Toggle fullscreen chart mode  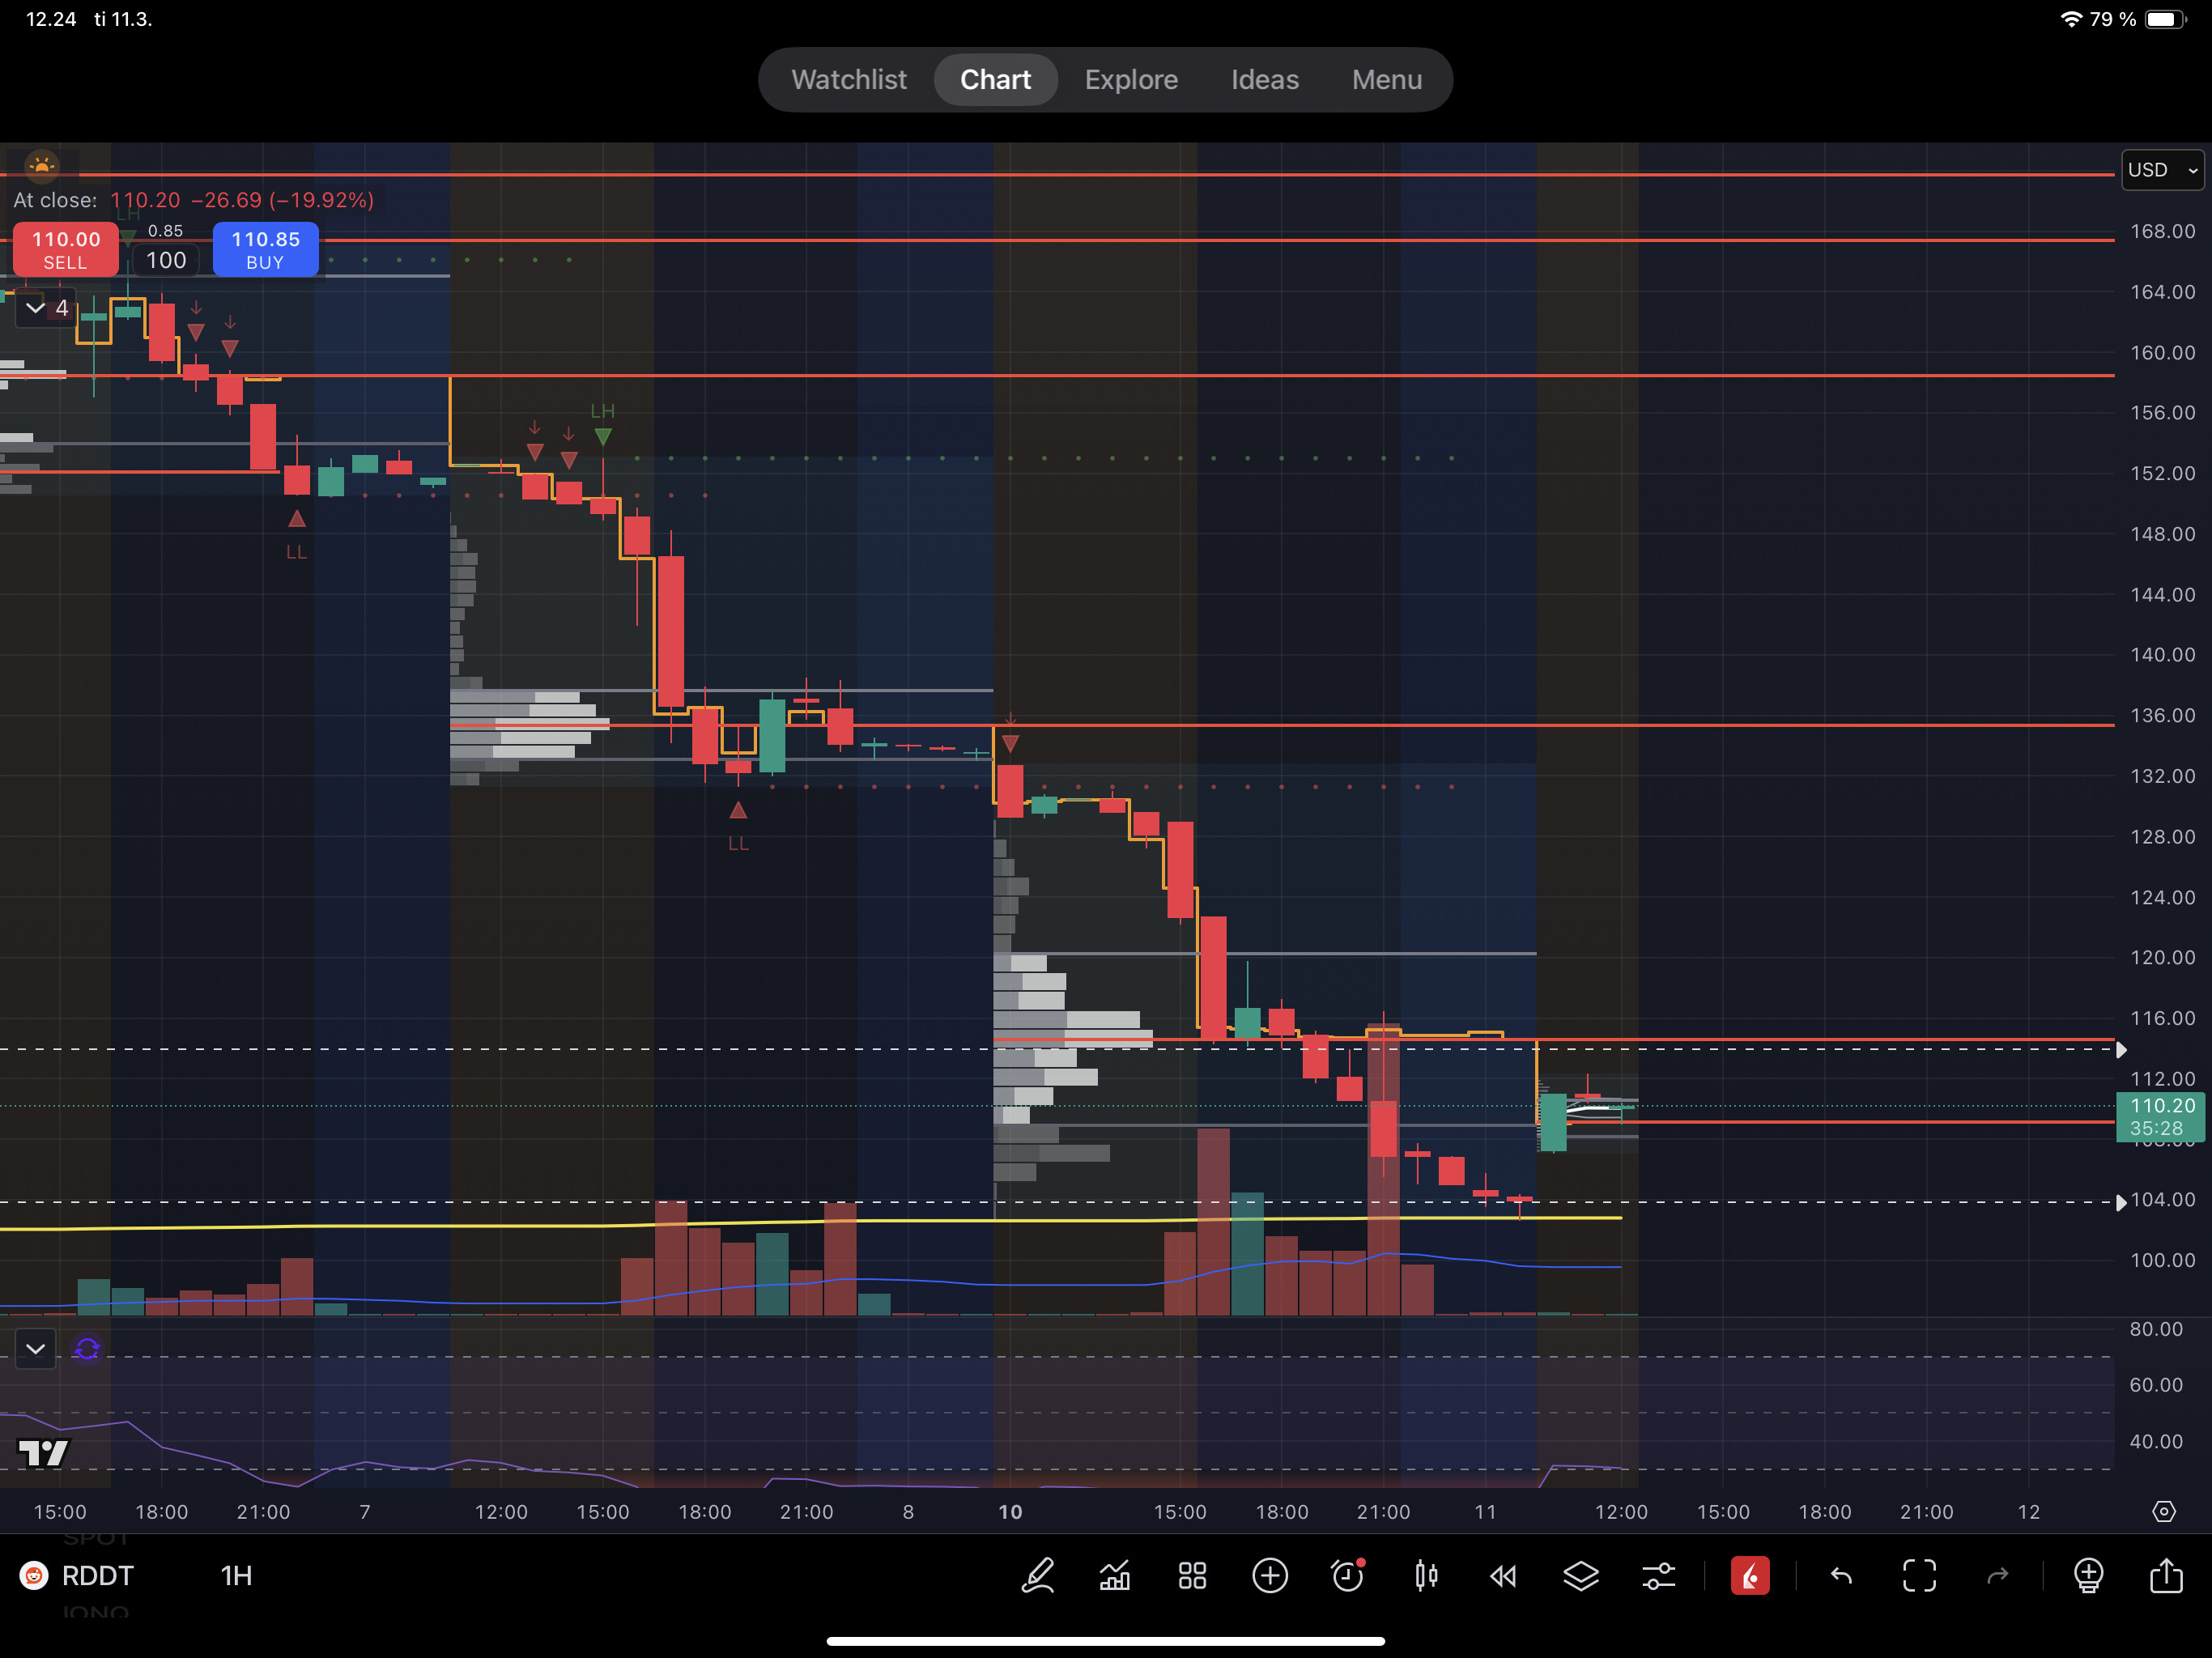tap(1919, 1576)
